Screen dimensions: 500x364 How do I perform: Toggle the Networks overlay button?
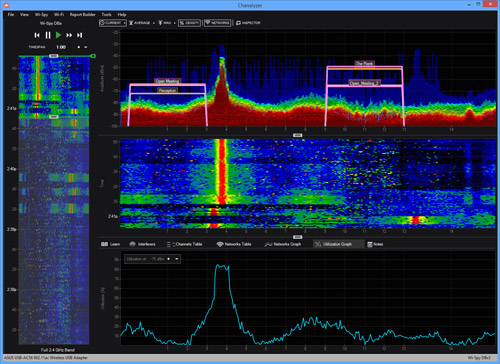[x=217, y=23]
